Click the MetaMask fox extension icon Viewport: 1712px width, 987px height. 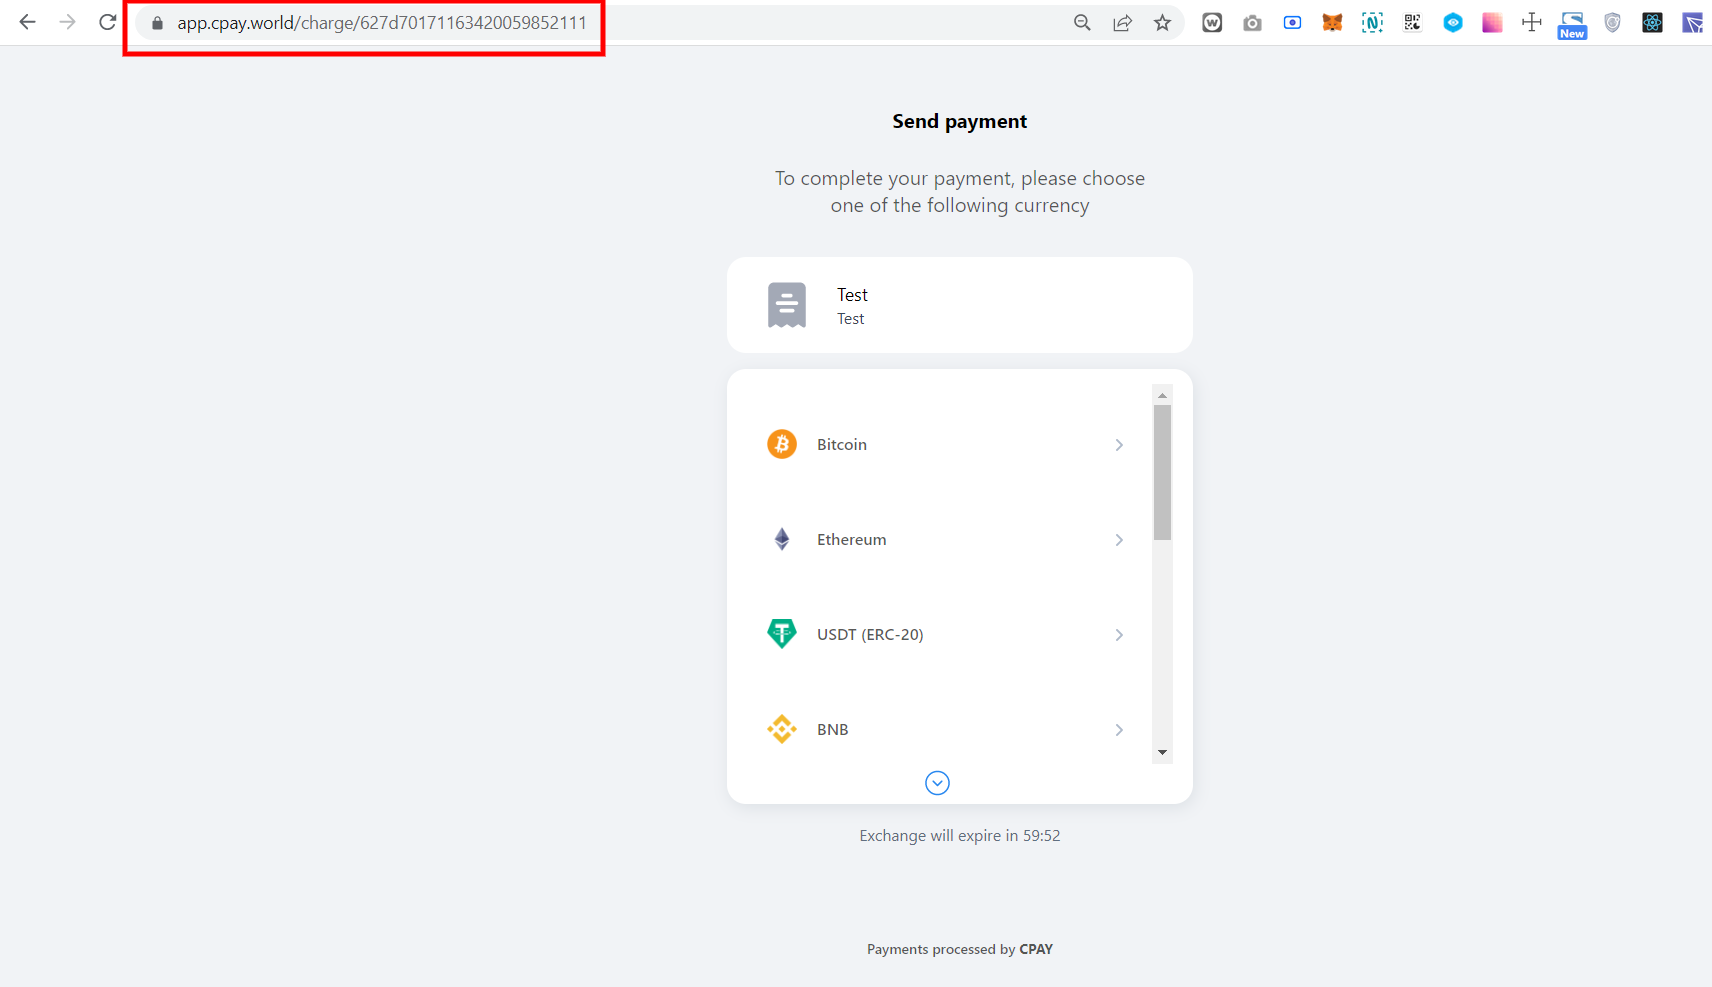pyautogui.click(x=1332, y=23)
